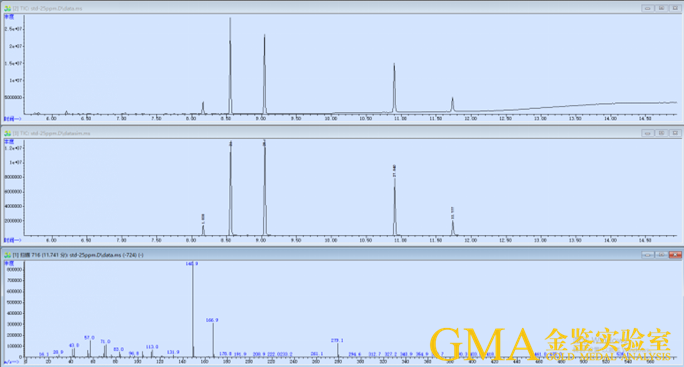This screenshot has width=684, height=367.
Task: Maximize the TIC datasim.ms chromatogram window
Action: 661,133
